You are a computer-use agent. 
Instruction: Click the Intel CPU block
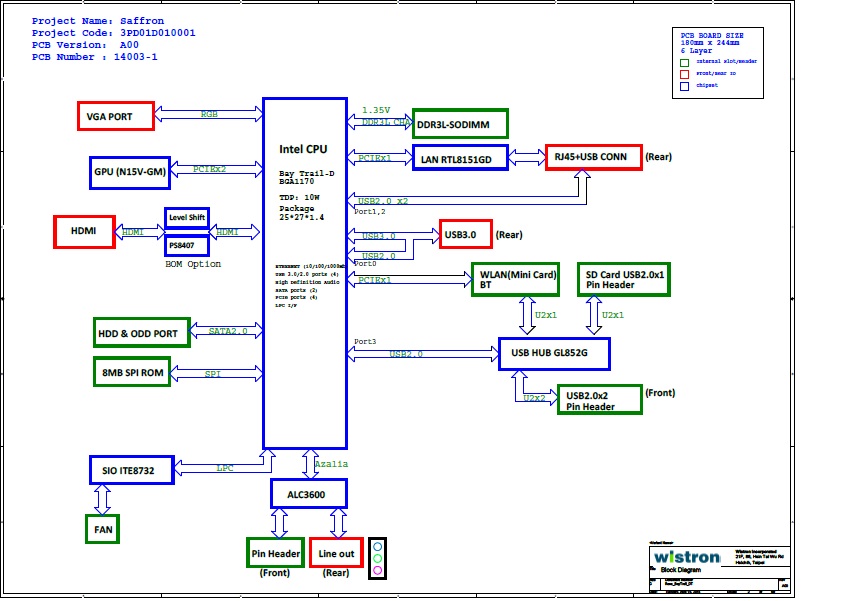(304, 272)
